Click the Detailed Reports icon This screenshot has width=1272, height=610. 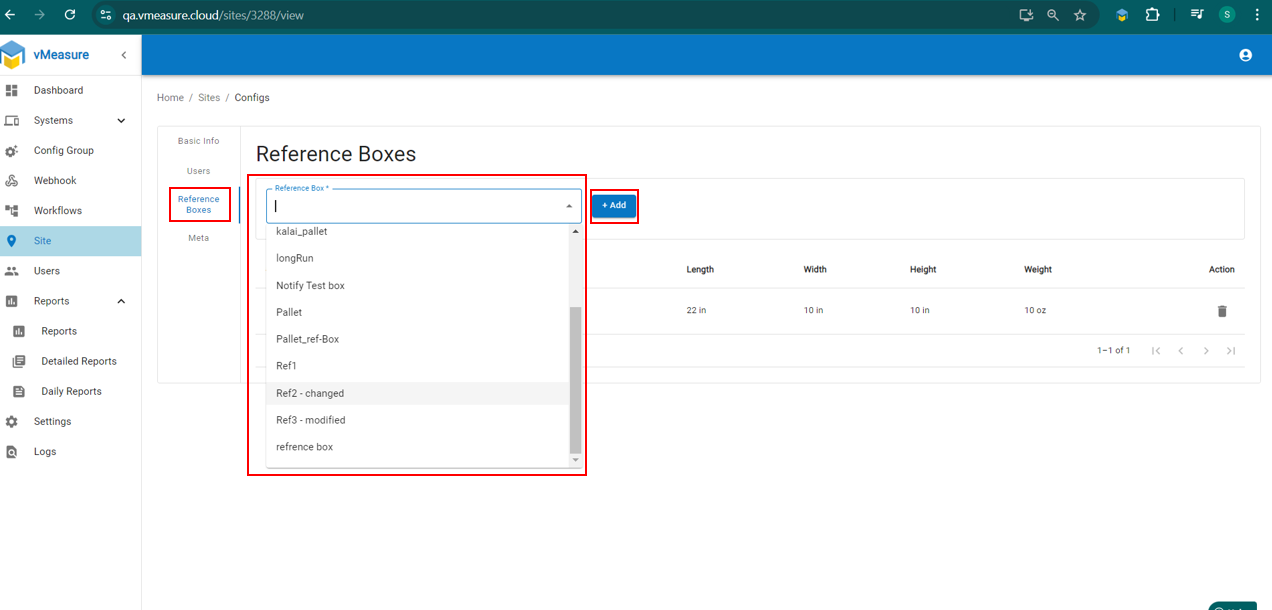pos(19,361)
